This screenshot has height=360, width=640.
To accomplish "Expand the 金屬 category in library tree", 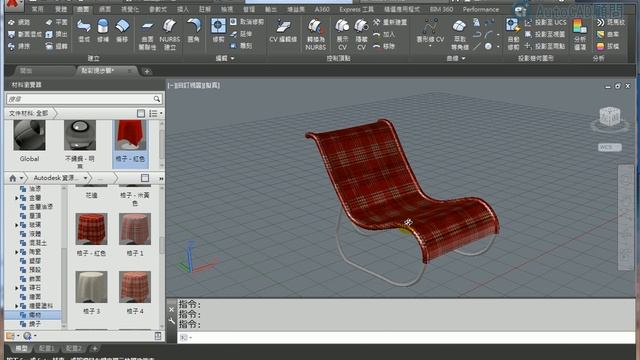I will tap(17, 198).
